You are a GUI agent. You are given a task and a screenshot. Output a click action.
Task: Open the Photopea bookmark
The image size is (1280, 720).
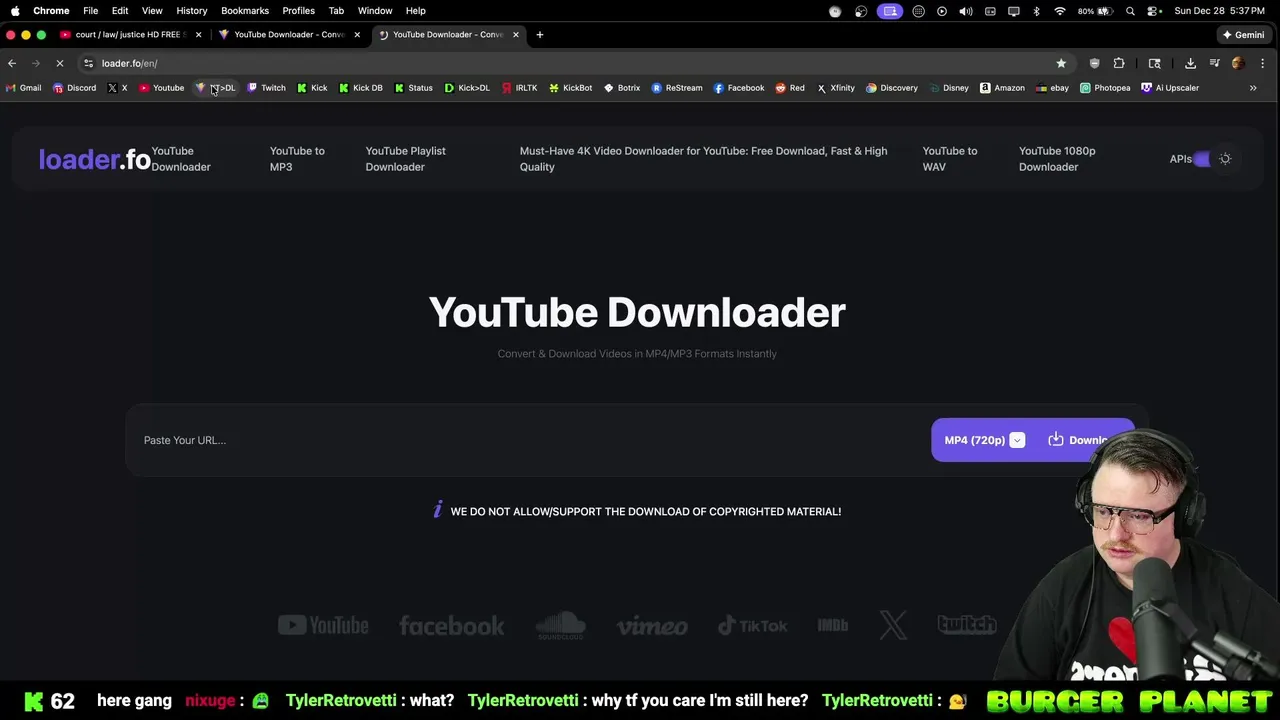tap(1105, 88)
